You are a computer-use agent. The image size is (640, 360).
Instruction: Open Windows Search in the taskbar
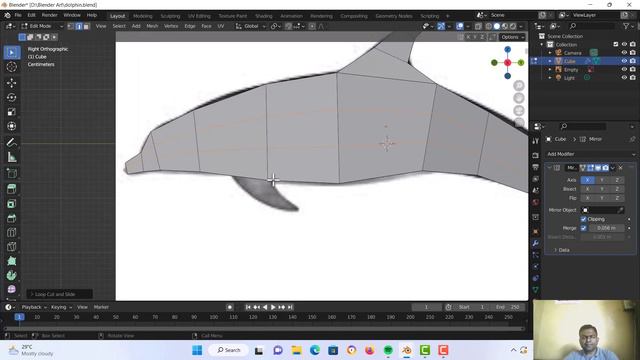pos(229,350)
